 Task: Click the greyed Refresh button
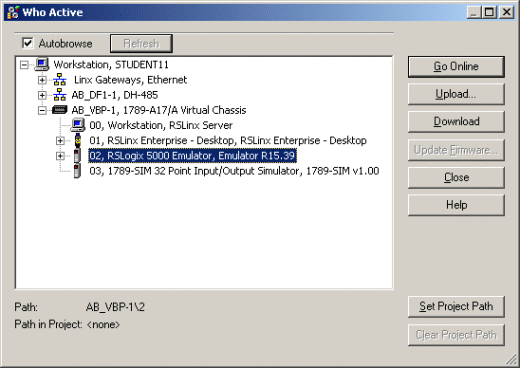click(141, 43)
